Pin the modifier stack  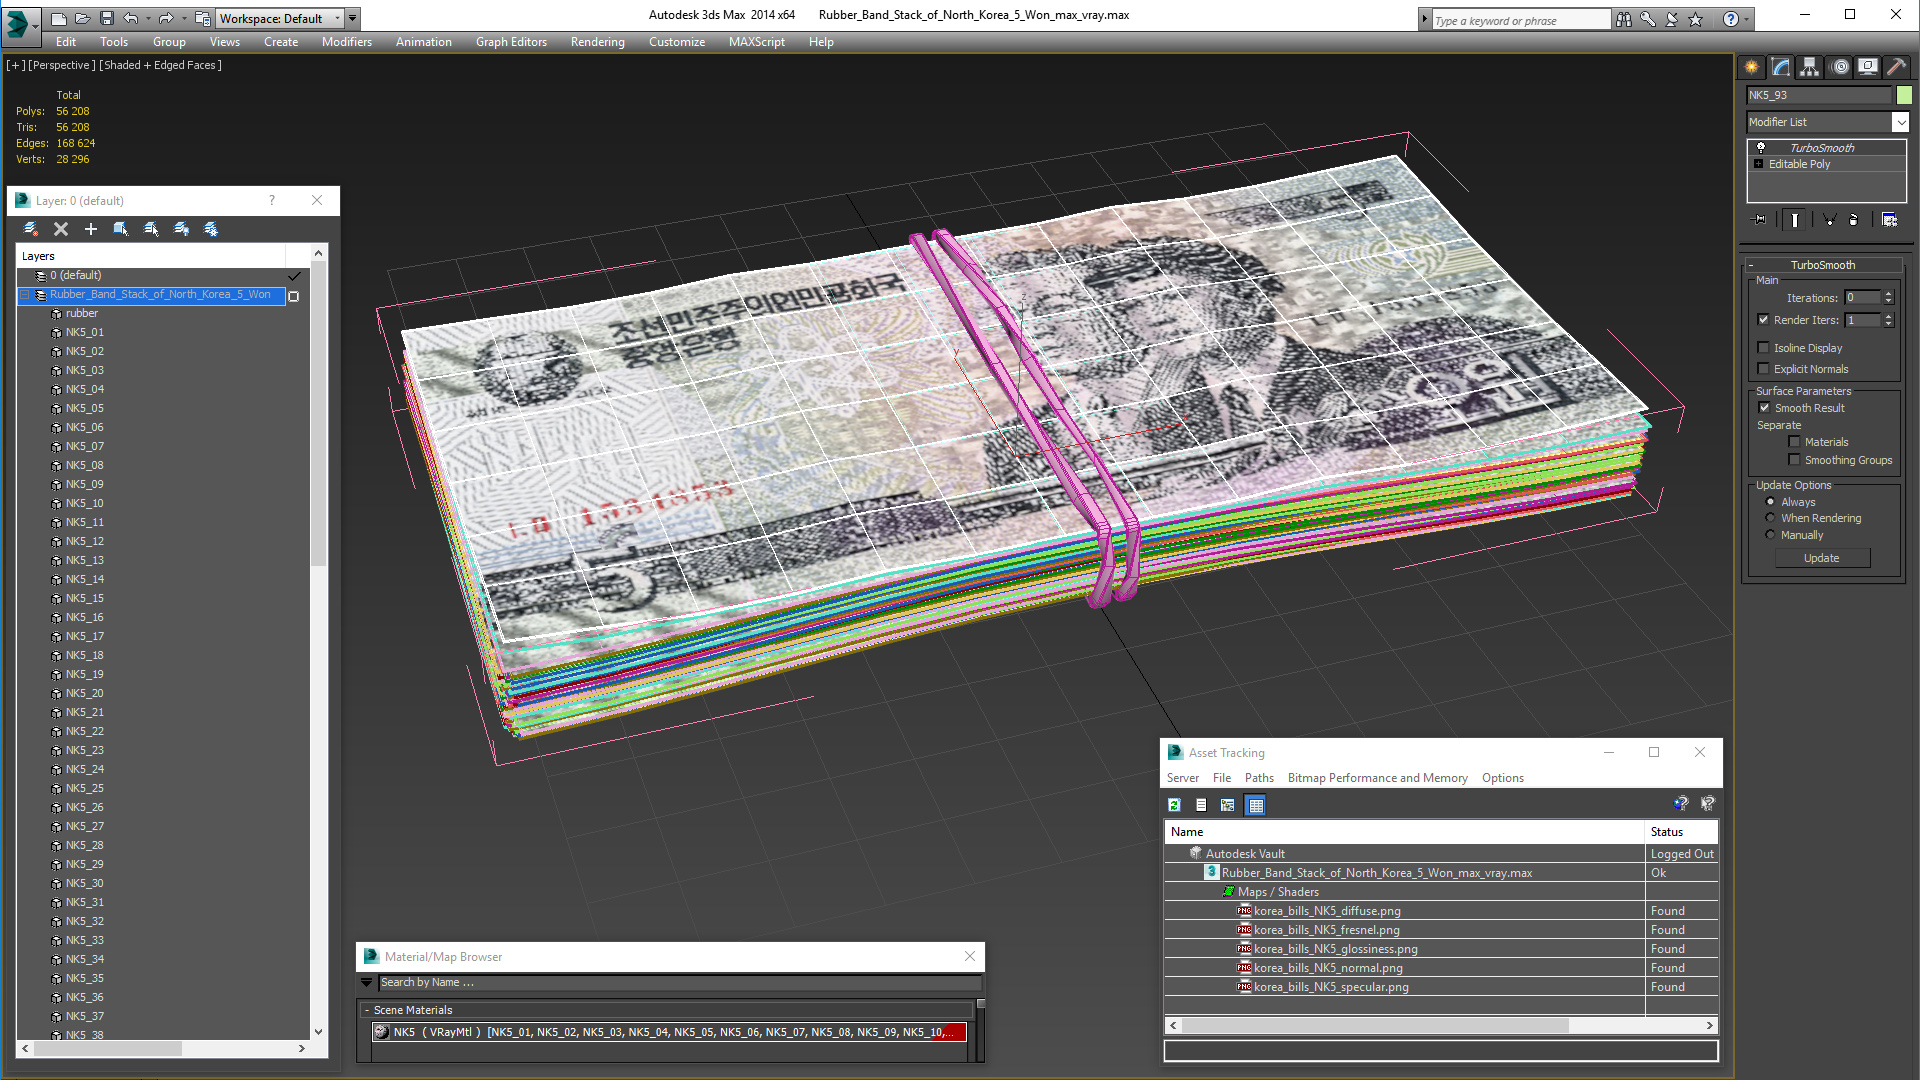[x=1760, y=220]
